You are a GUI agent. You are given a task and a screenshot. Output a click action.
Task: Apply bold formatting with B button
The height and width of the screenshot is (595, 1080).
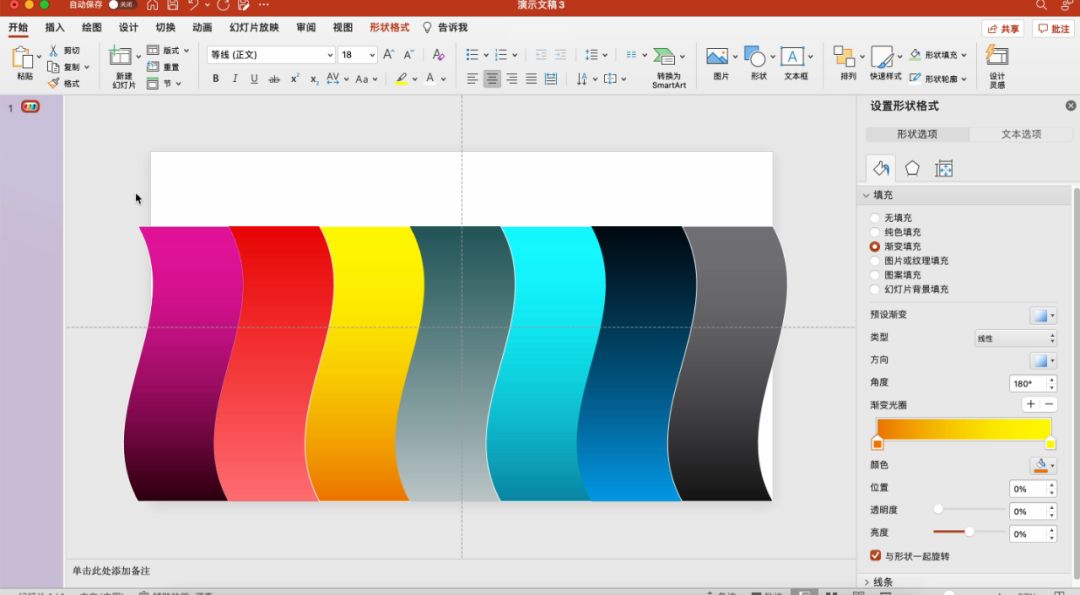point(215,79)
